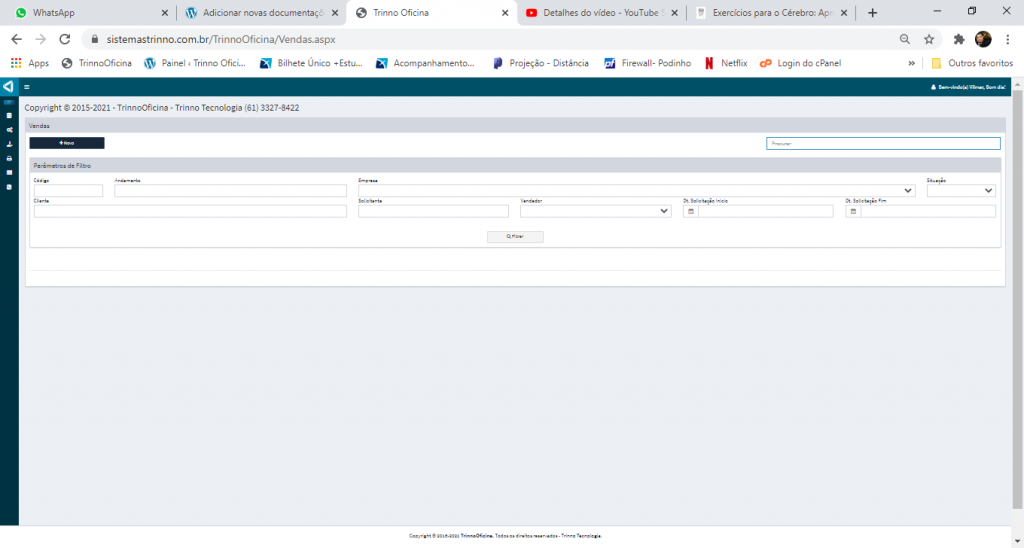1024x548 pixels.
Task: Click the Procurar search field
Action: click(x=882, y=143)
